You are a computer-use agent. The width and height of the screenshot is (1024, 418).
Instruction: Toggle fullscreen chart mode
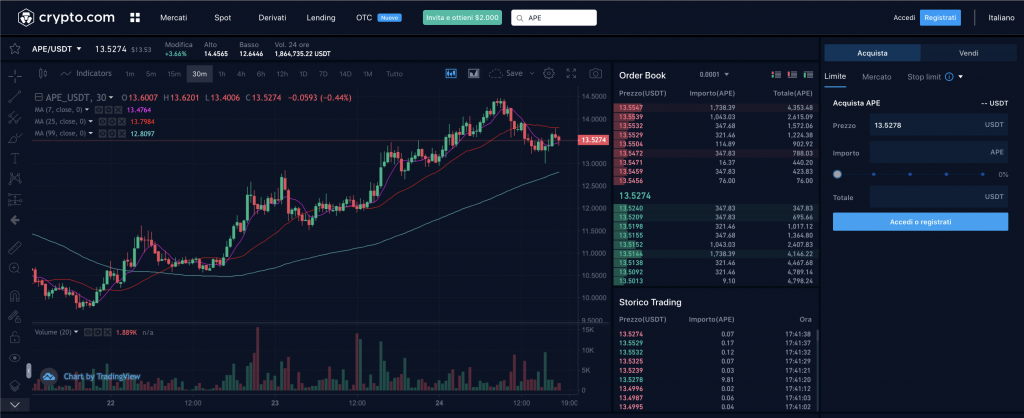pos(571,73)
